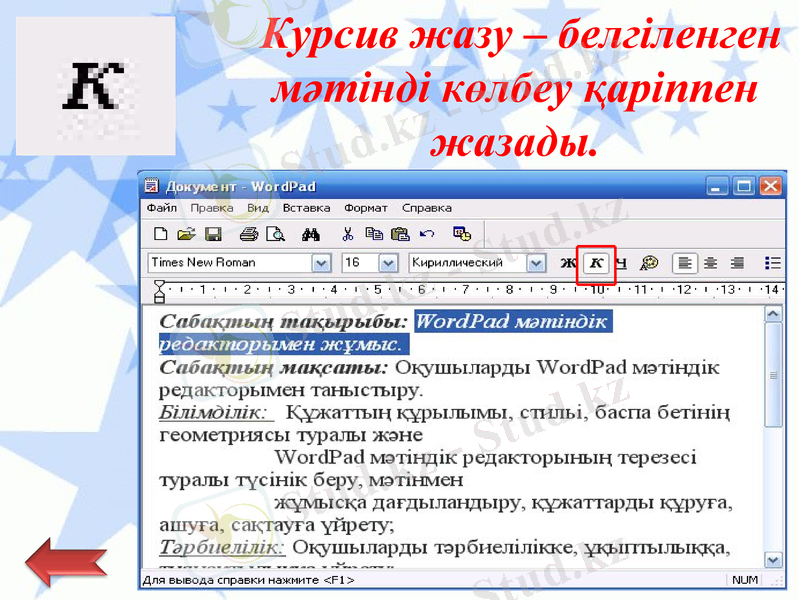
Task: Open a file with the folder icon
Action: pyautogui.click(x=186, y=234)
